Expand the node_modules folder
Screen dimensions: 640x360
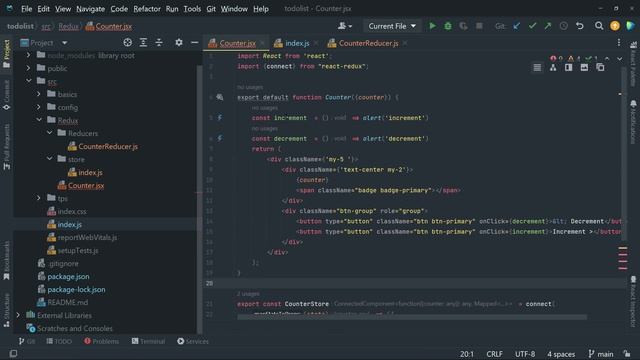point(28,55)
